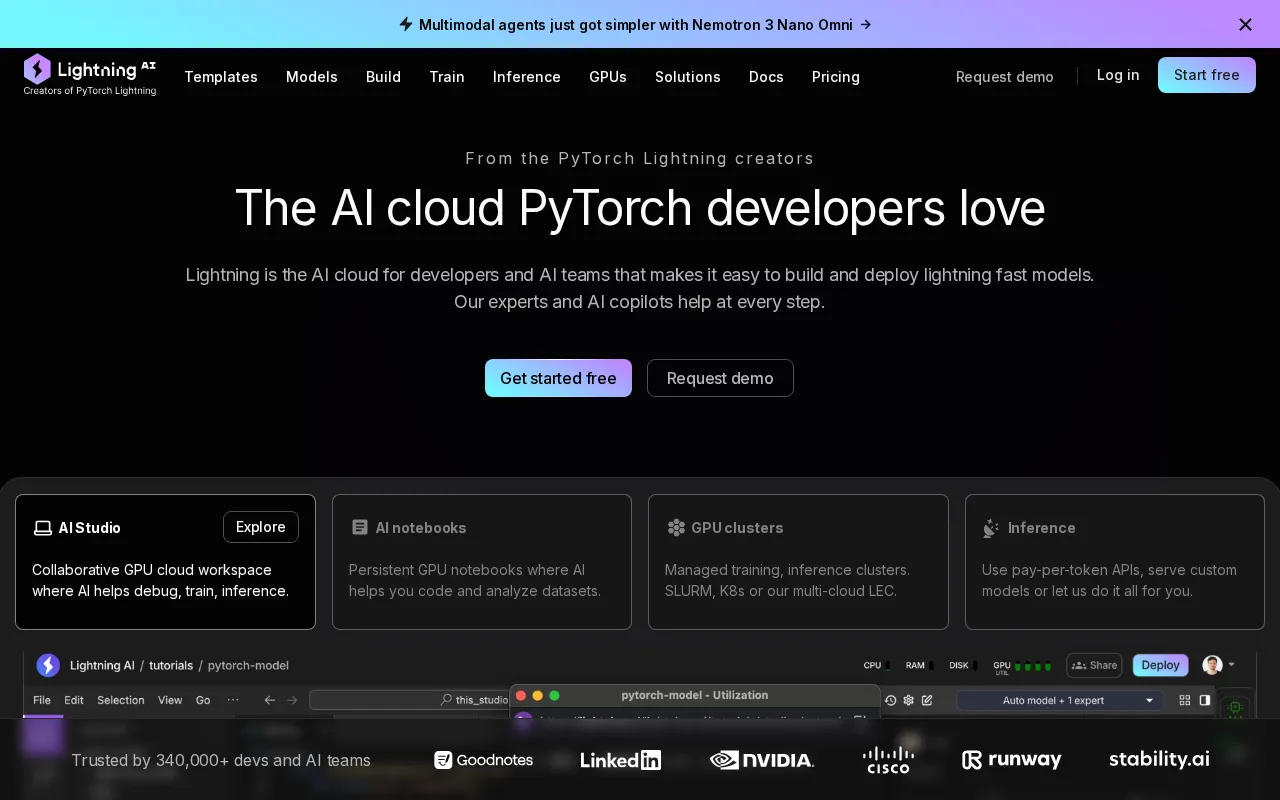The width and height of the screenshot is (1280, 800).
Task: Click the hero Request demo button
Action: coord(720,378)
